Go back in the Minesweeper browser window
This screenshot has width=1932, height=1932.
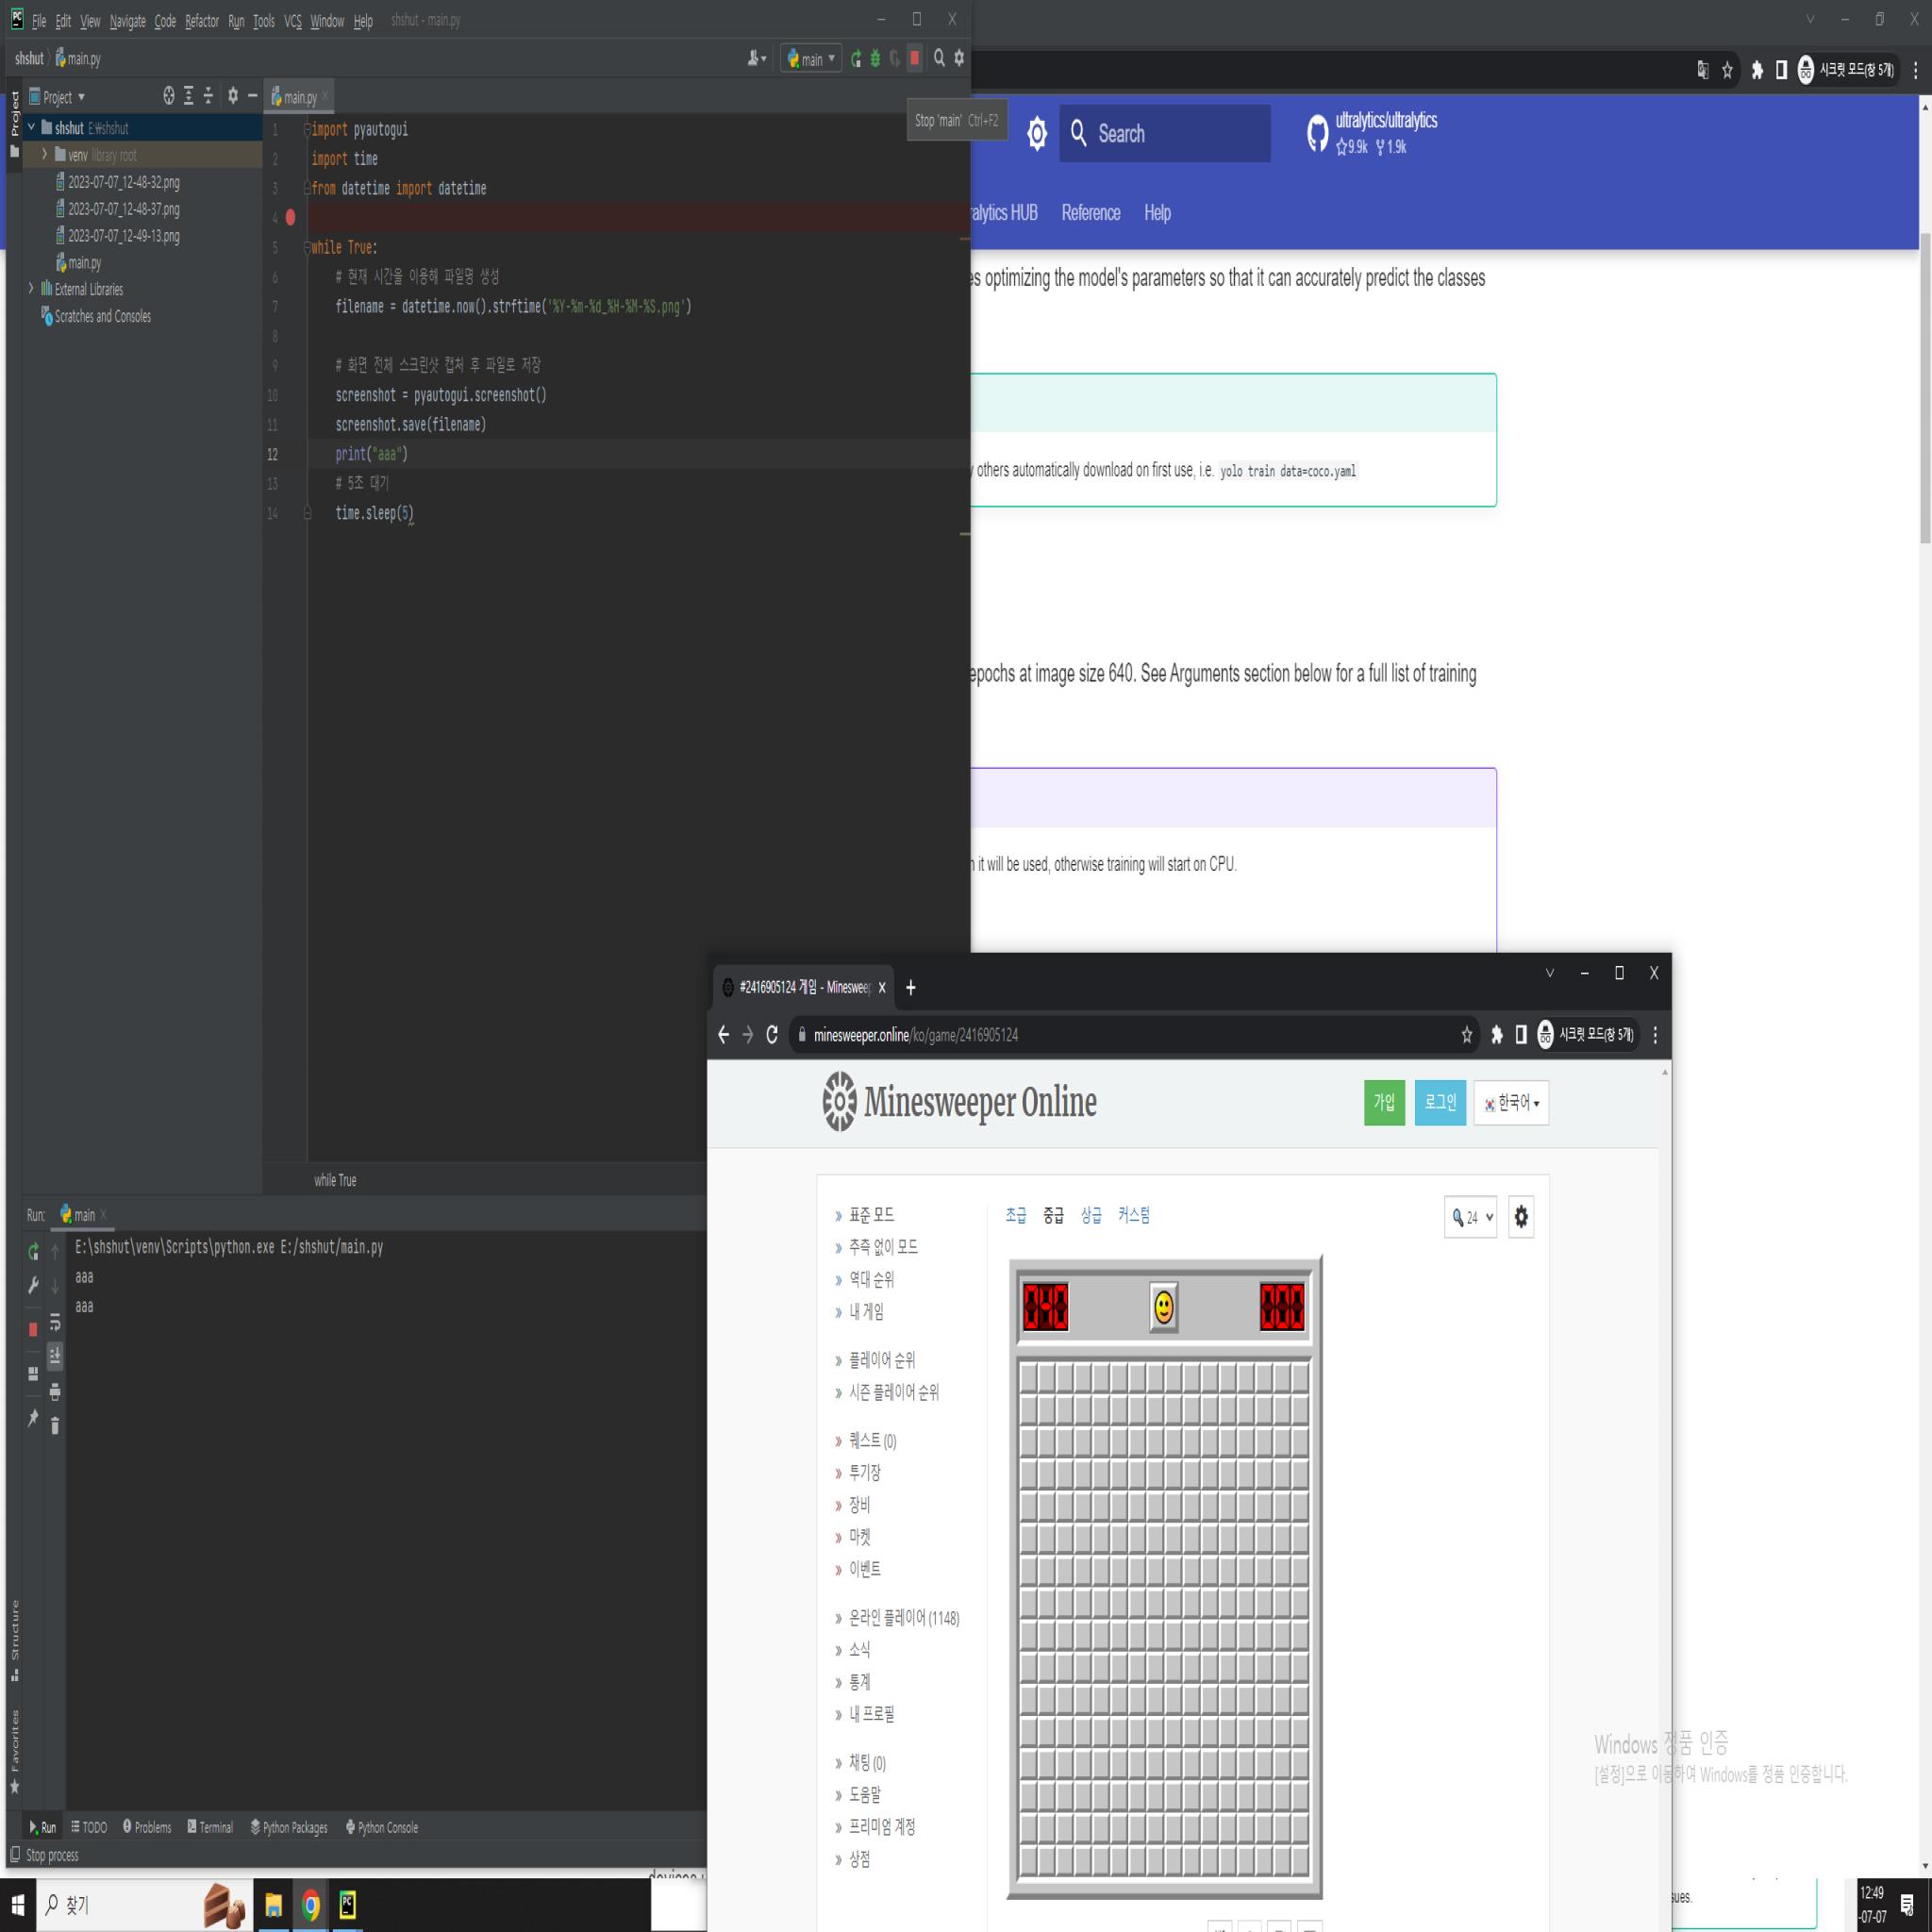pyautogui.click(x=724, y=1035)
